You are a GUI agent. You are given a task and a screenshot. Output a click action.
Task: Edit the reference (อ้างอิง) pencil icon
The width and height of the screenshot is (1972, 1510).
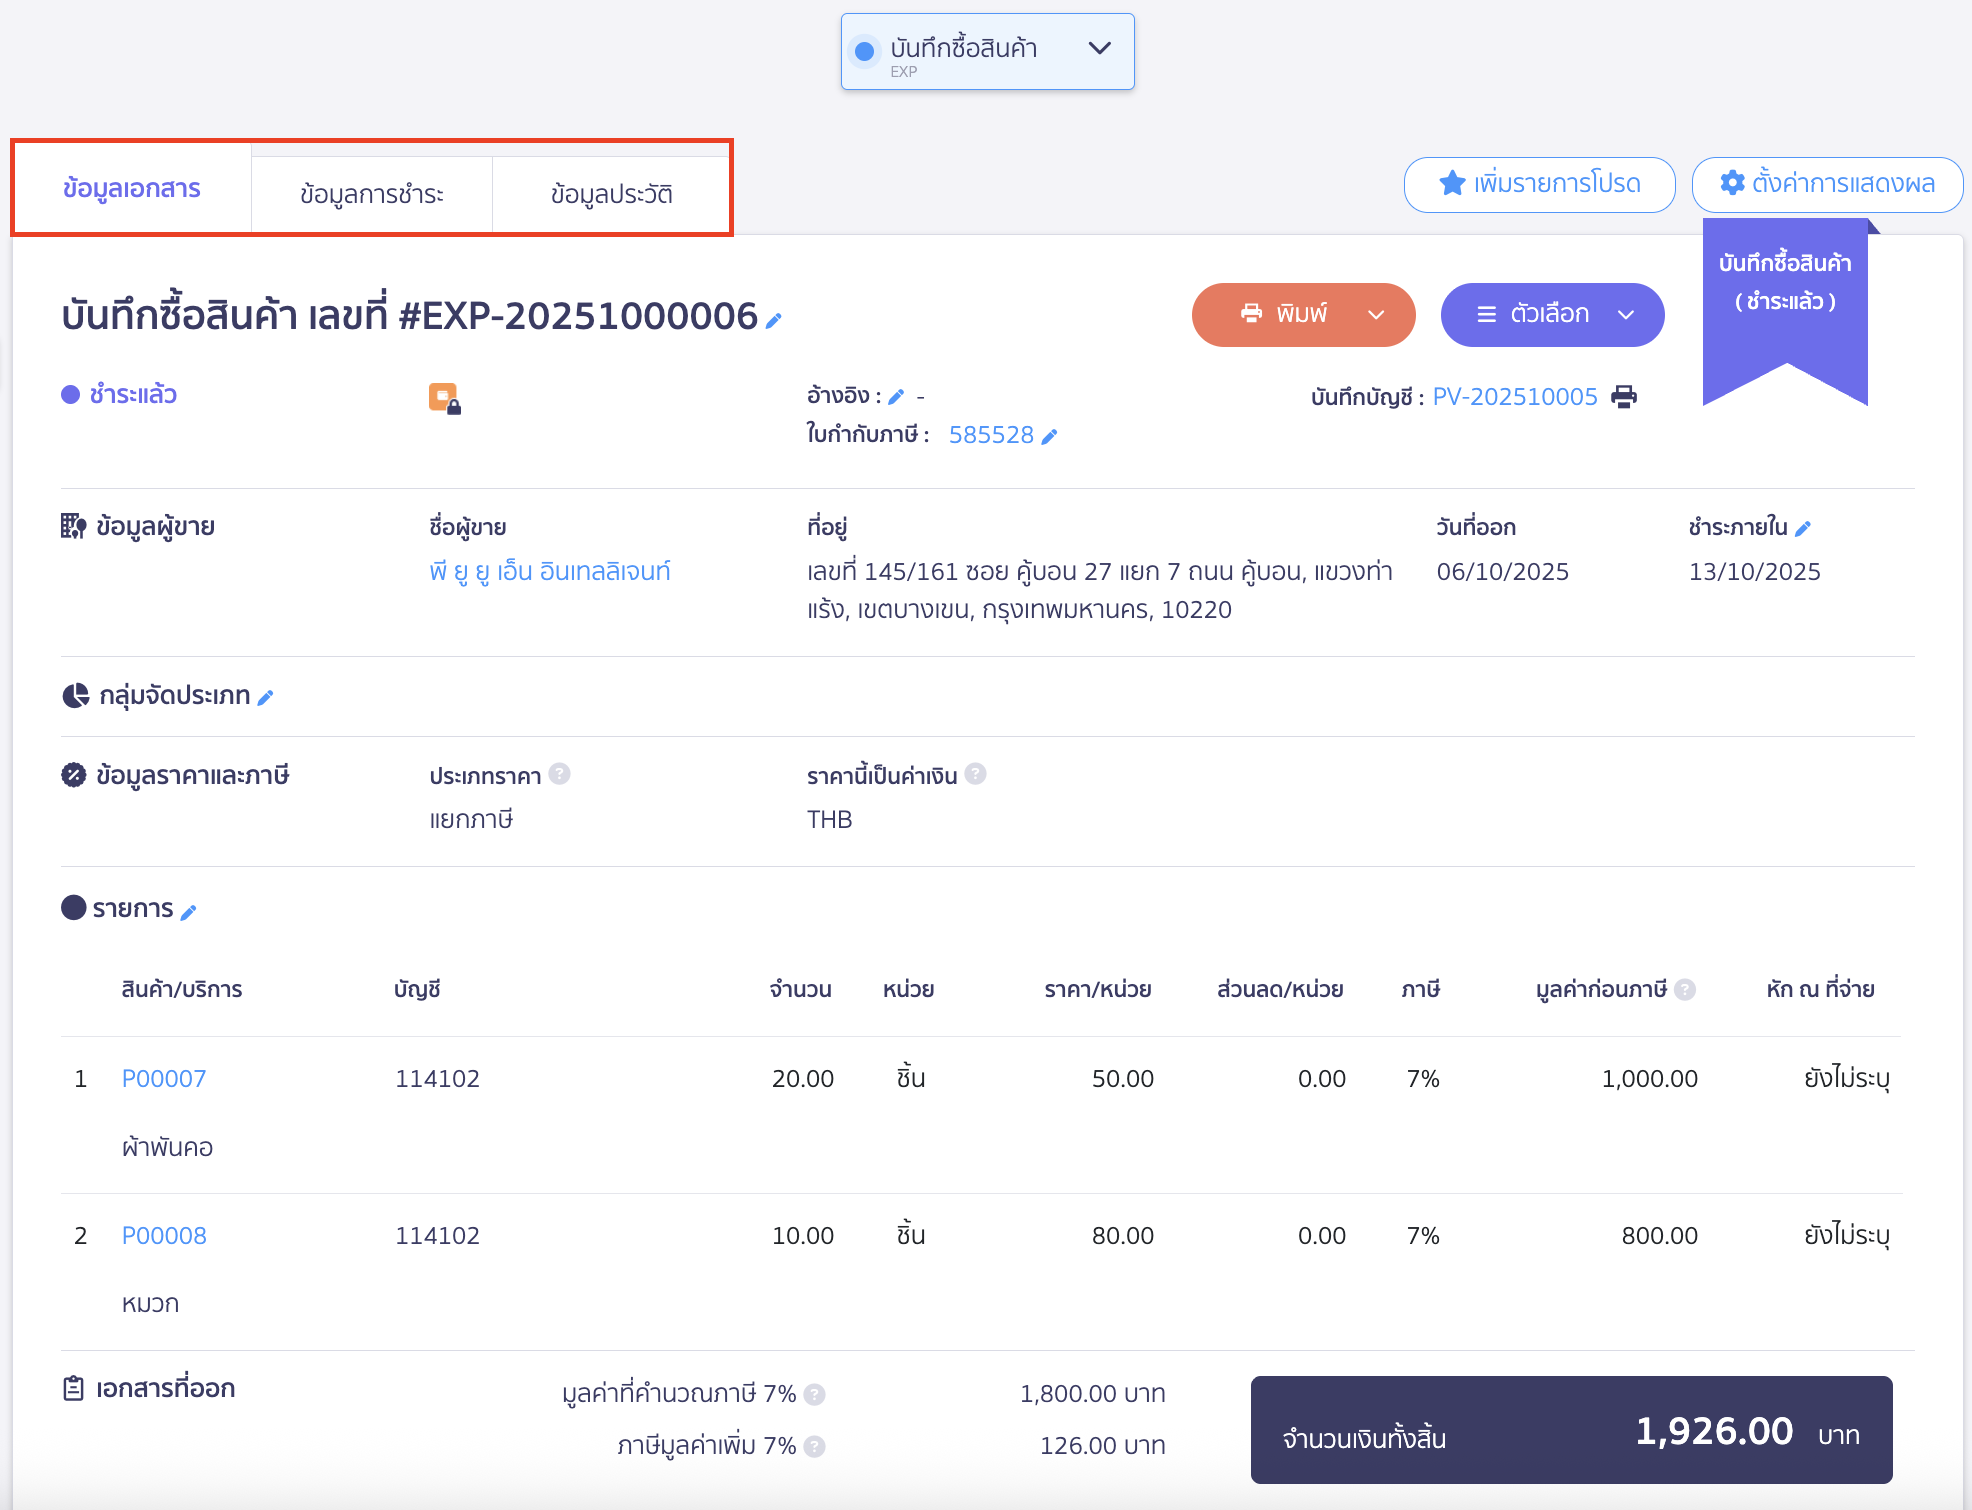pyautogui.click(x=896, y=397)
